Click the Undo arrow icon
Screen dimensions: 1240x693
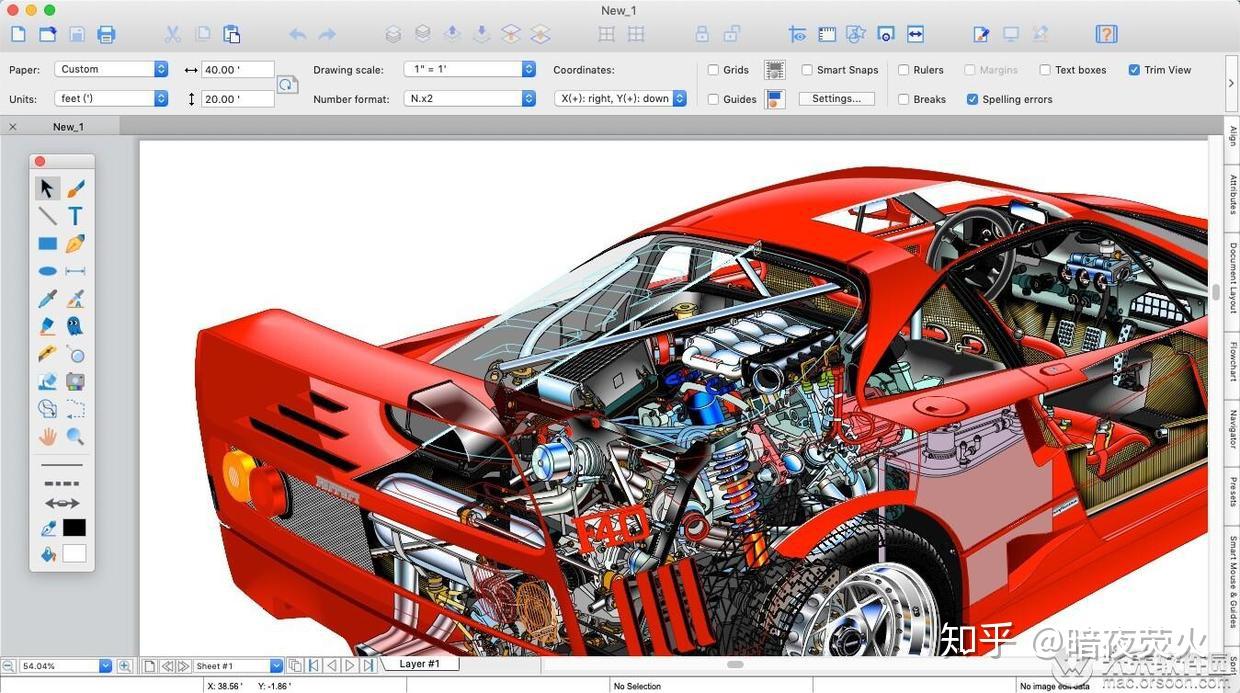click(x=298, y=34)
